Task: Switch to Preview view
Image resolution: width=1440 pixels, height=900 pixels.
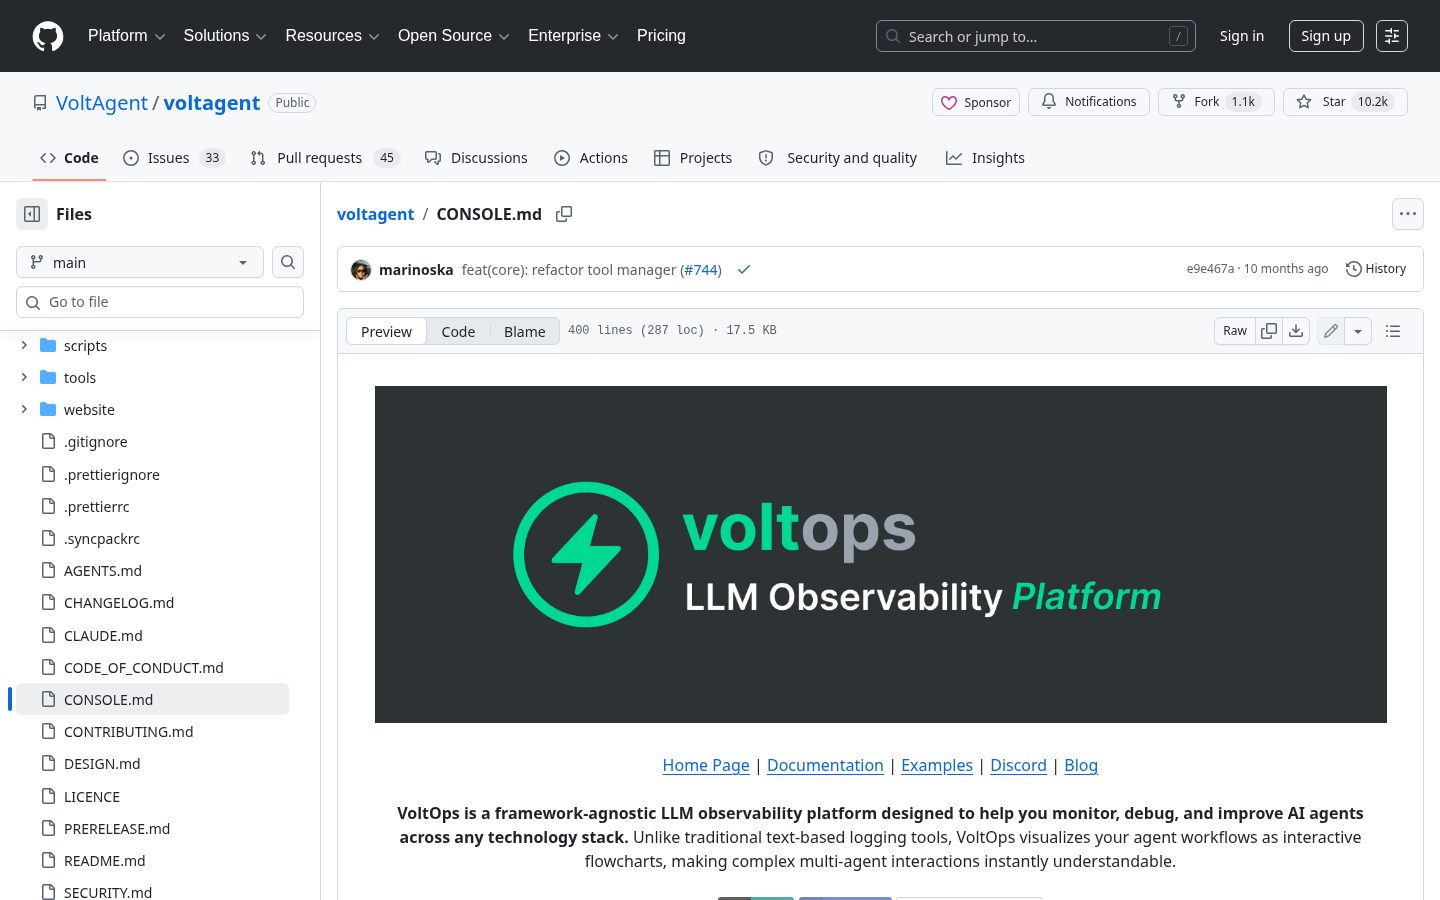Action: (386, 331)
